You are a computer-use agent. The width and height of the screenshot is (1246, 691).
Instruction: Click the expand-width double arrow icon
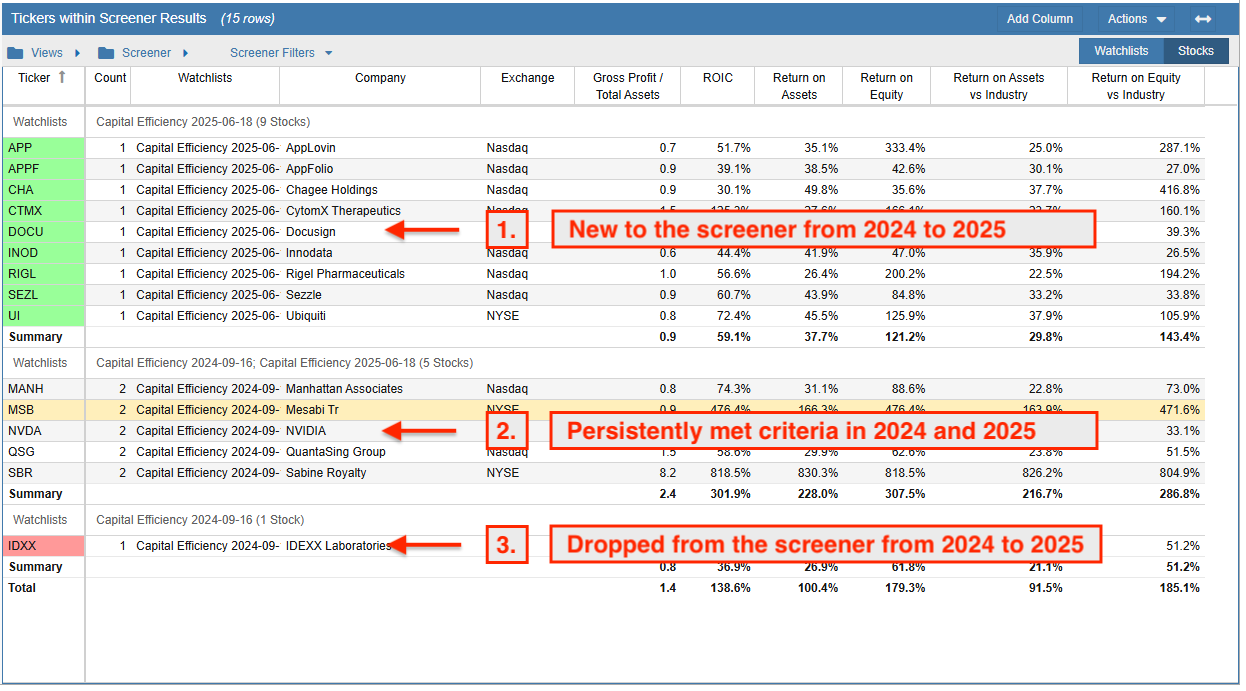pyautogui.click(x=1203, y=19)
